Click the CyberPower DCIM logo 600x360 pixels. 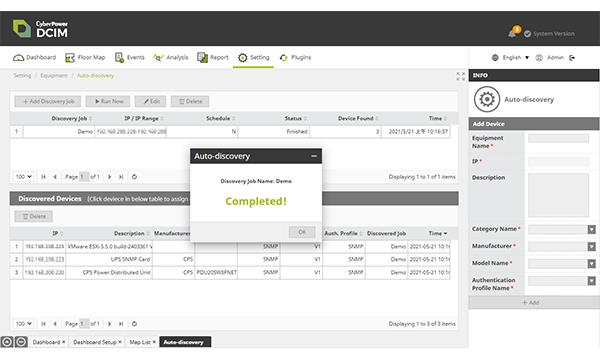point(40,28)
